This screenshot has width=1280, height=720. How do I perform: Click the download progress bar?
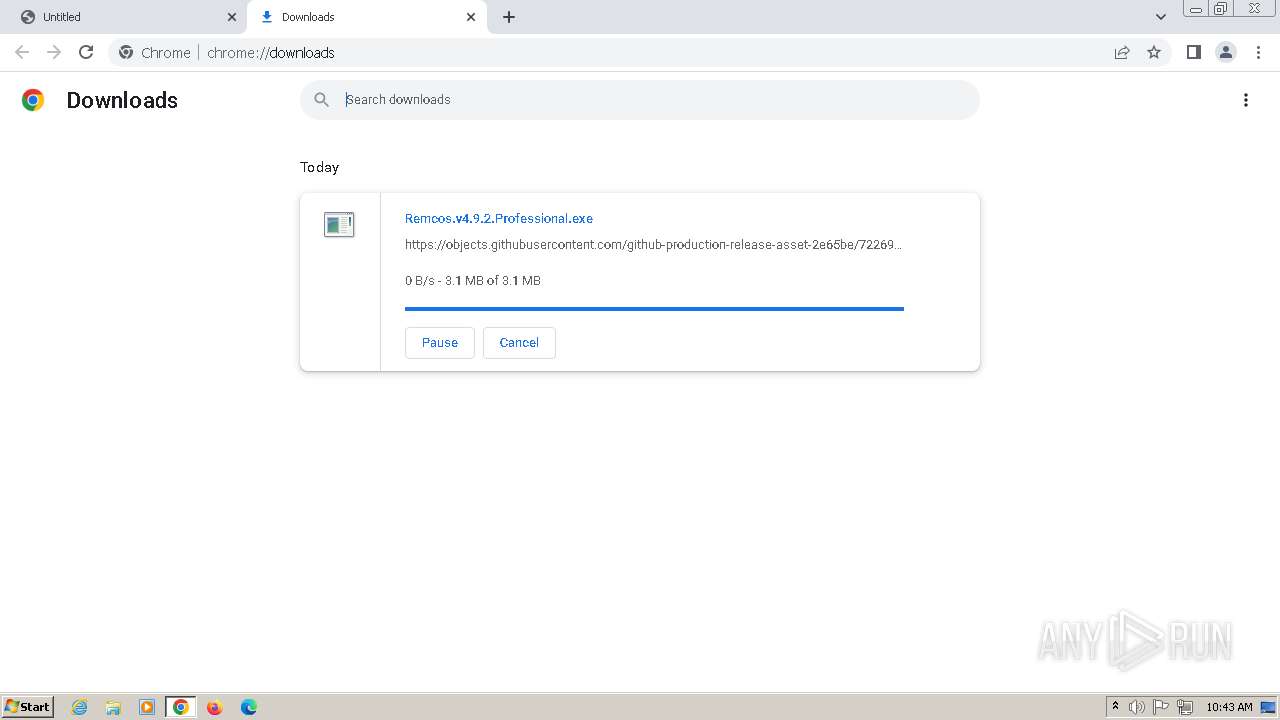coord(654,309)
